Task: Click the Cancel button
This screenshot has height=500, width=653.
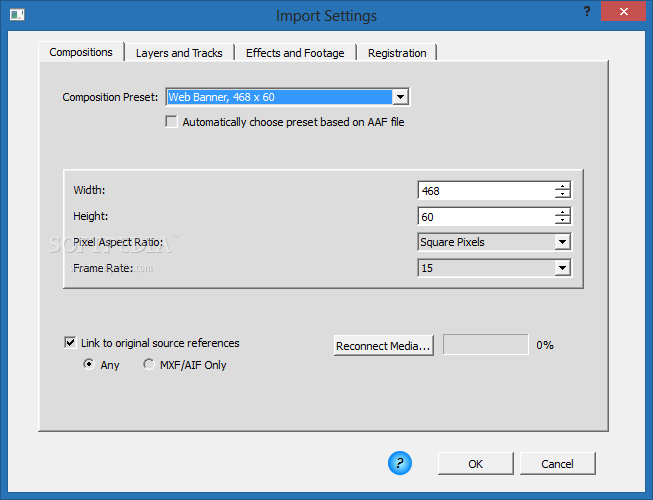Action: click(x=557, y=463)
